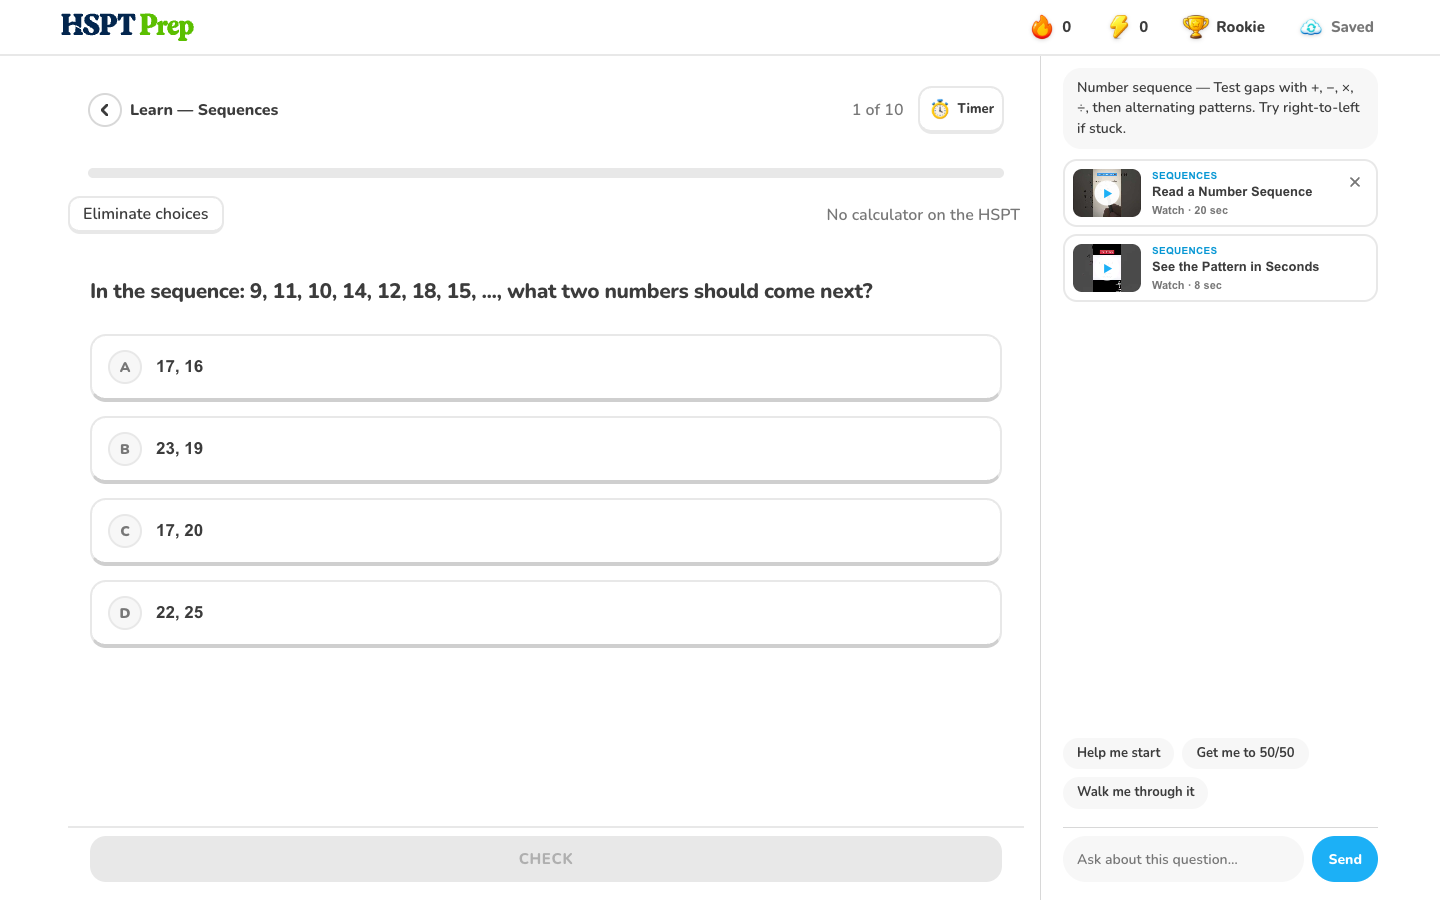Toggle the Eliminate choices mode
Screen dimensions: 1440x900
coord(146,214)
